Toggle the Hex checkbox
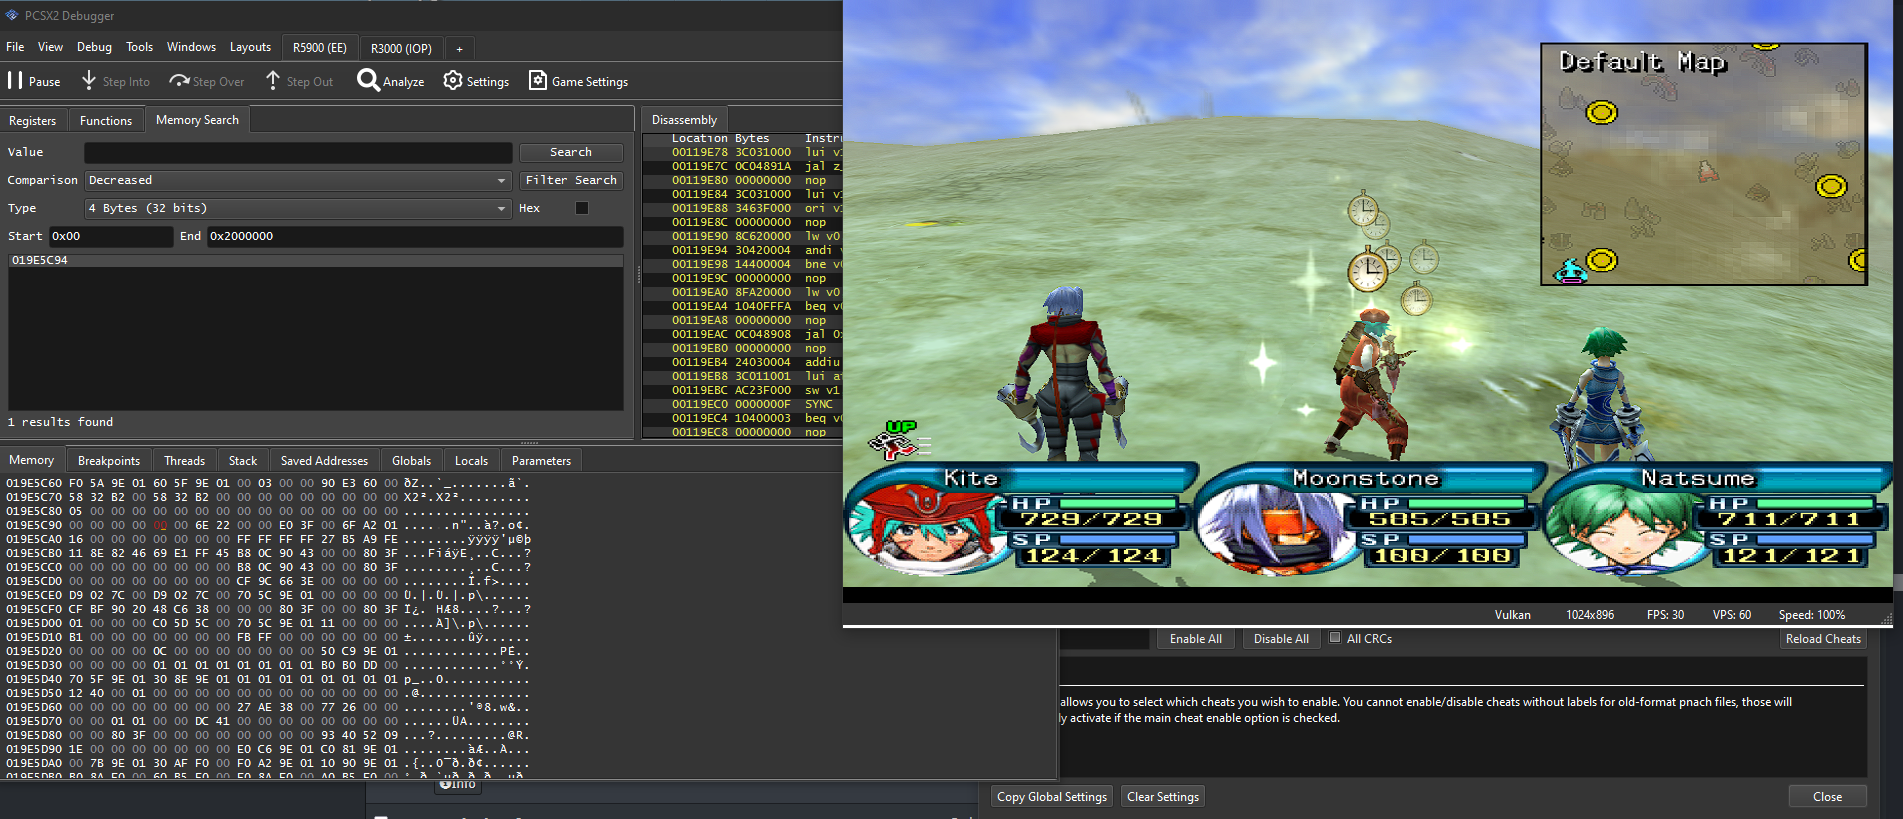The image size is (1903, 819). 582,208
